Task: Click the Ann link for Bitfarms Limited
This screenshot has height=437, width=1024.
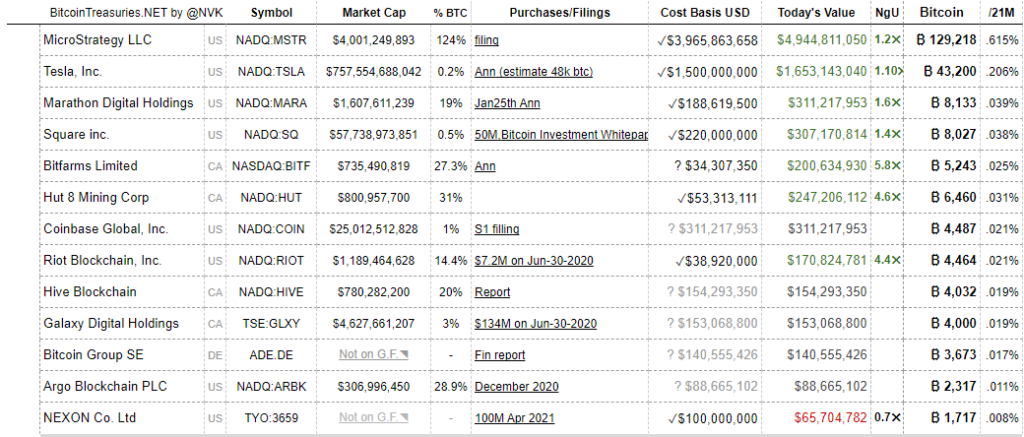Action: (x=485, y=166)
